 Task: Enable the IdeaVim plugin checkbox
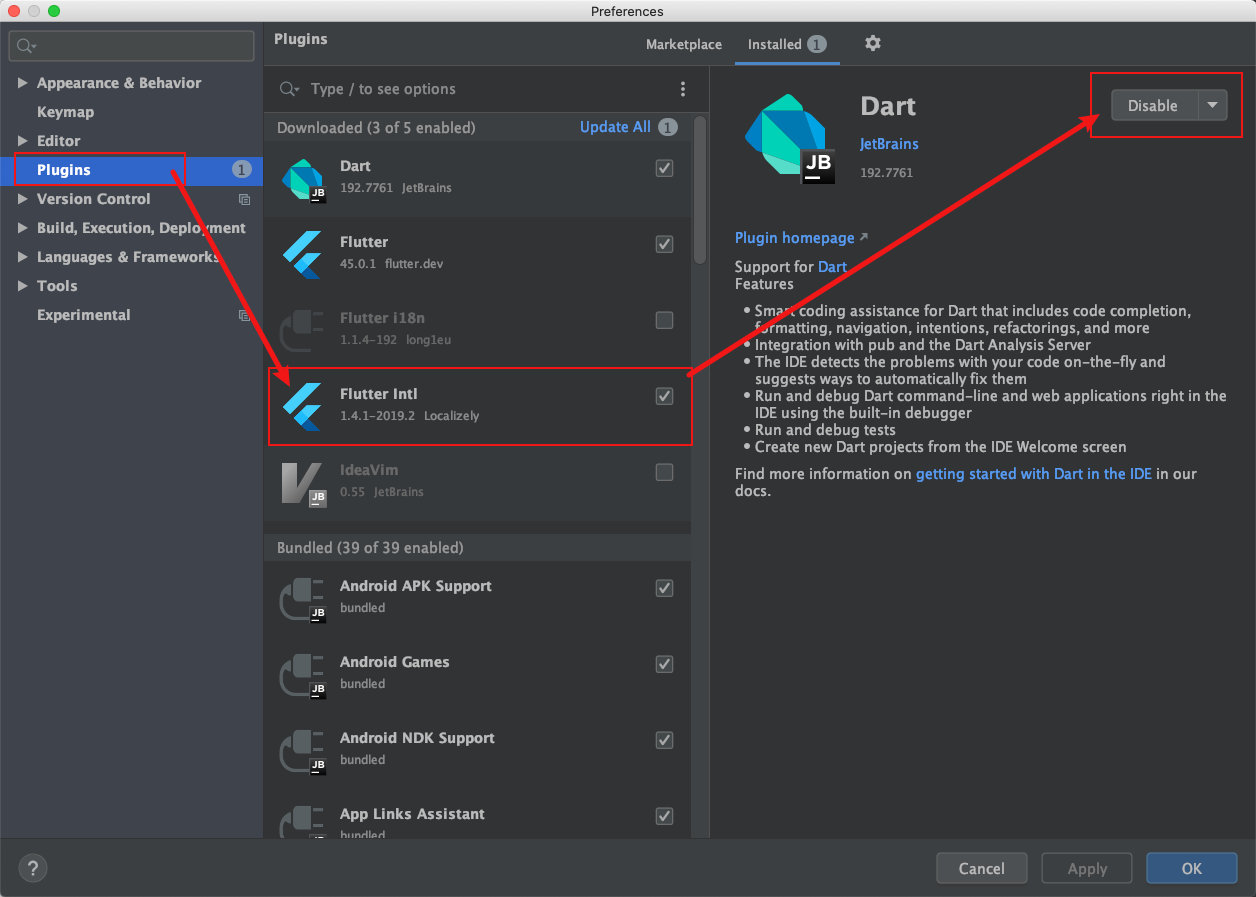pos(664,472)
